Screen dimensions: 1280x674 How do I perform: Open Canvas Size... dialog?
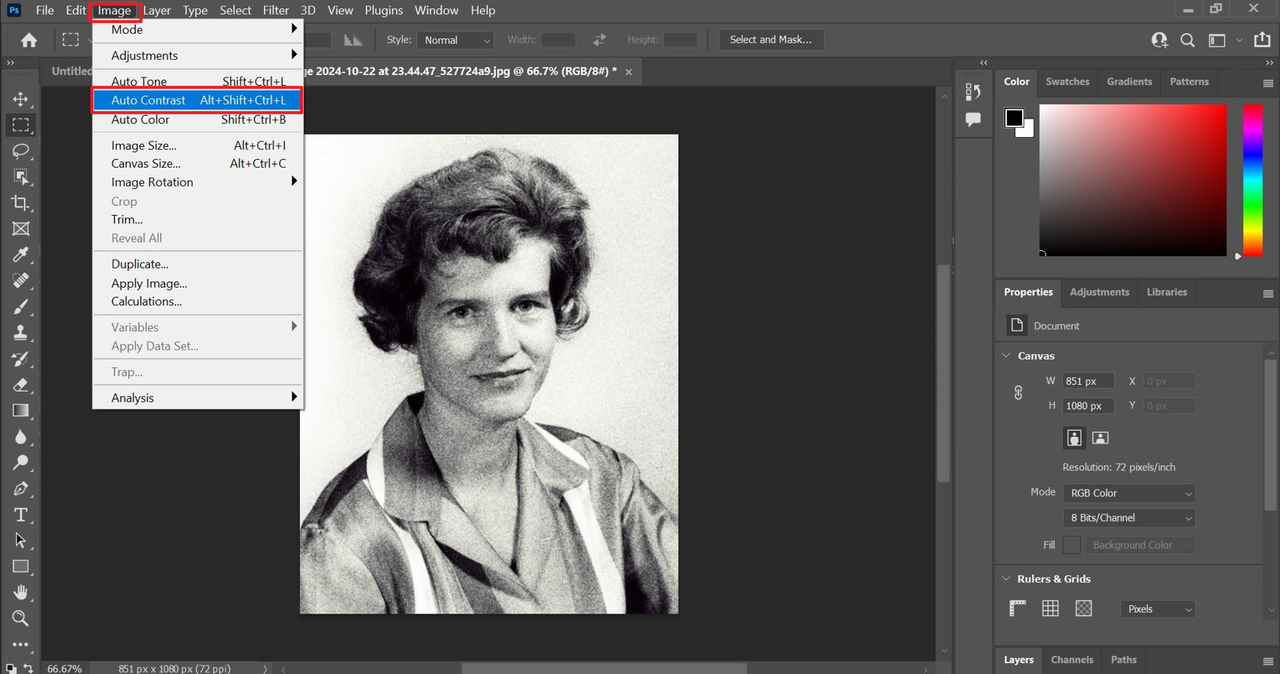coord(198,163)
